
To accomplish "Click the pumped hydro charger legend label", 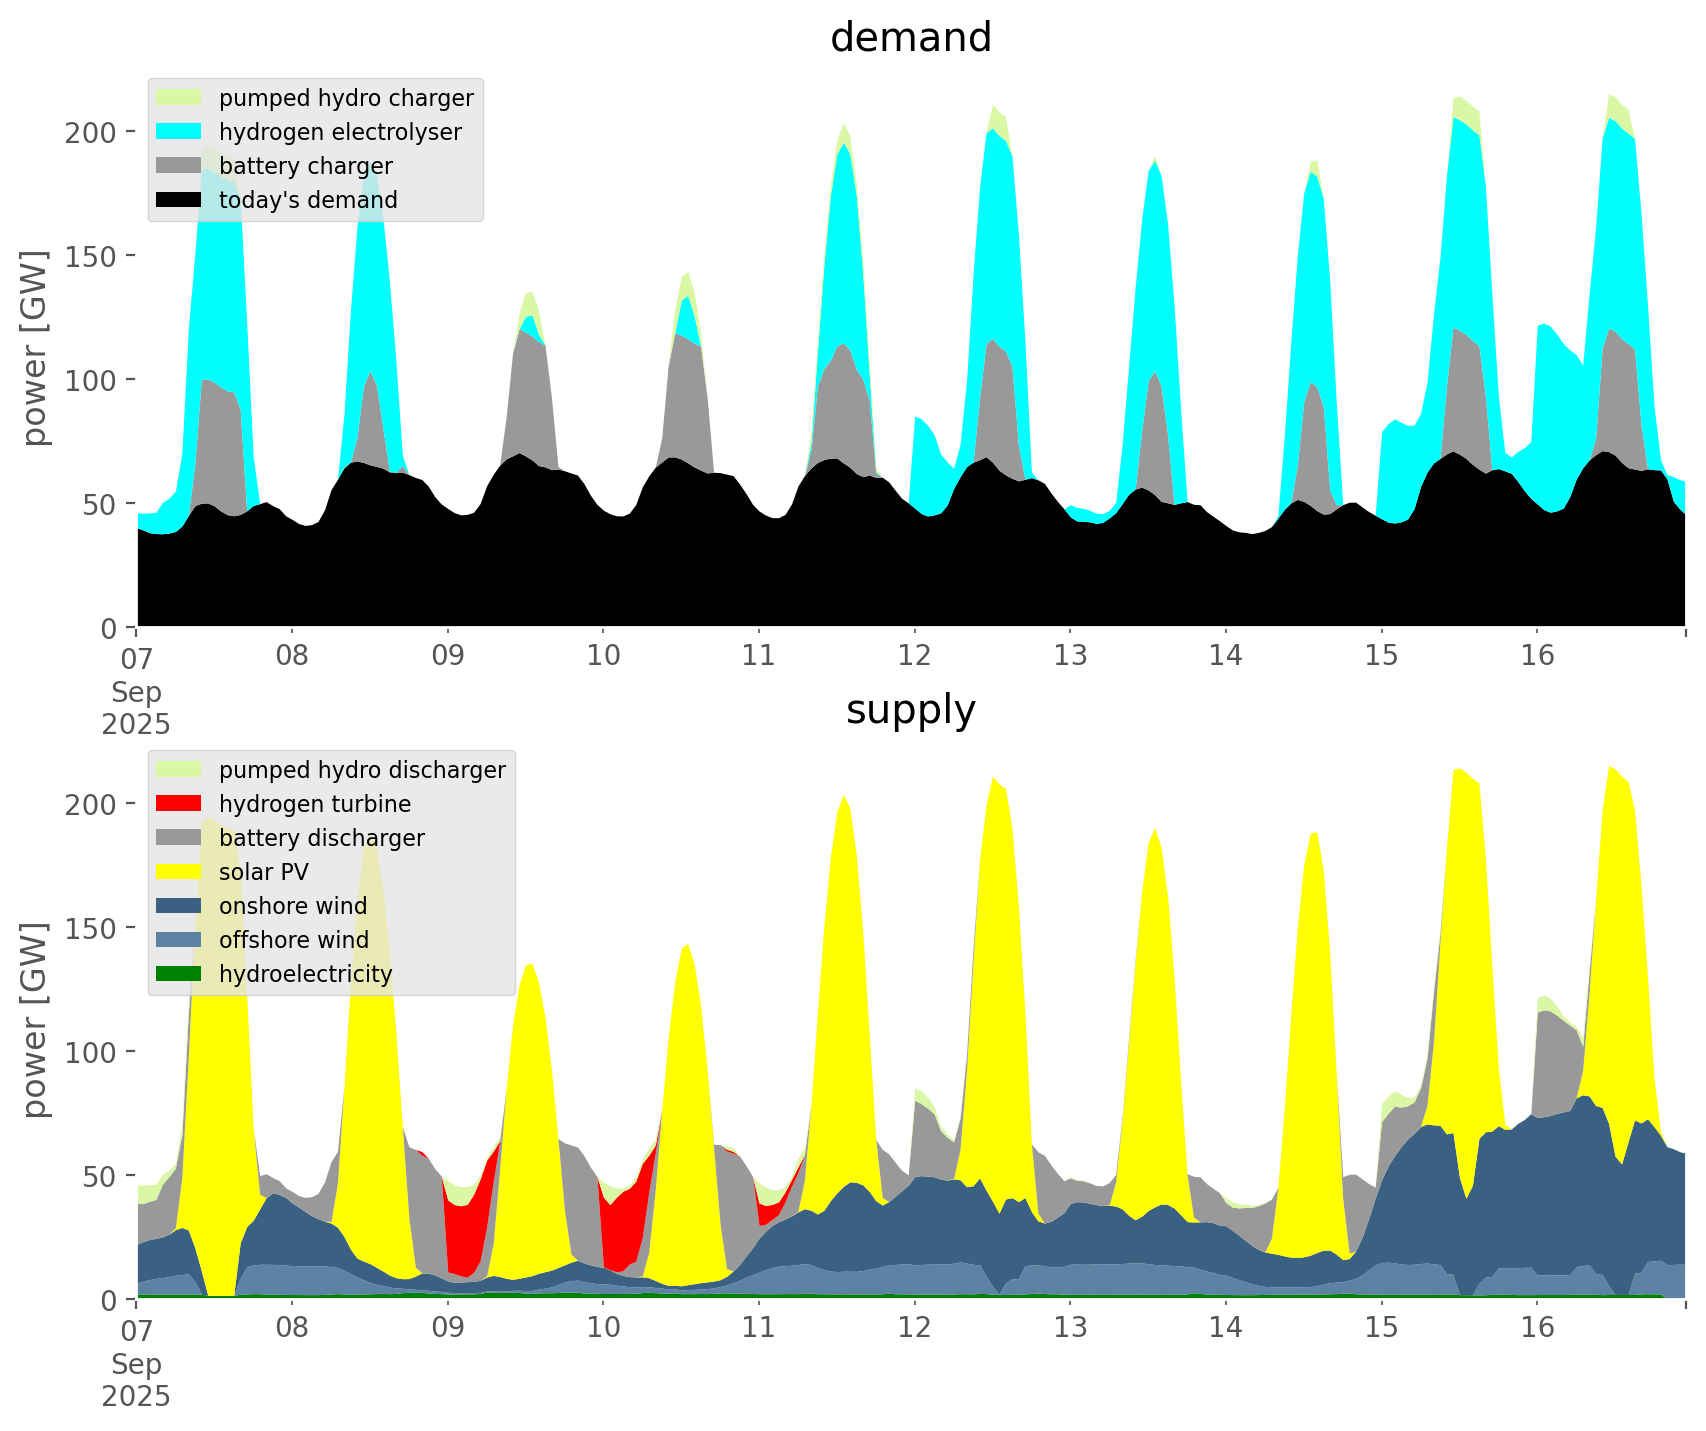I will coord(346,98).
